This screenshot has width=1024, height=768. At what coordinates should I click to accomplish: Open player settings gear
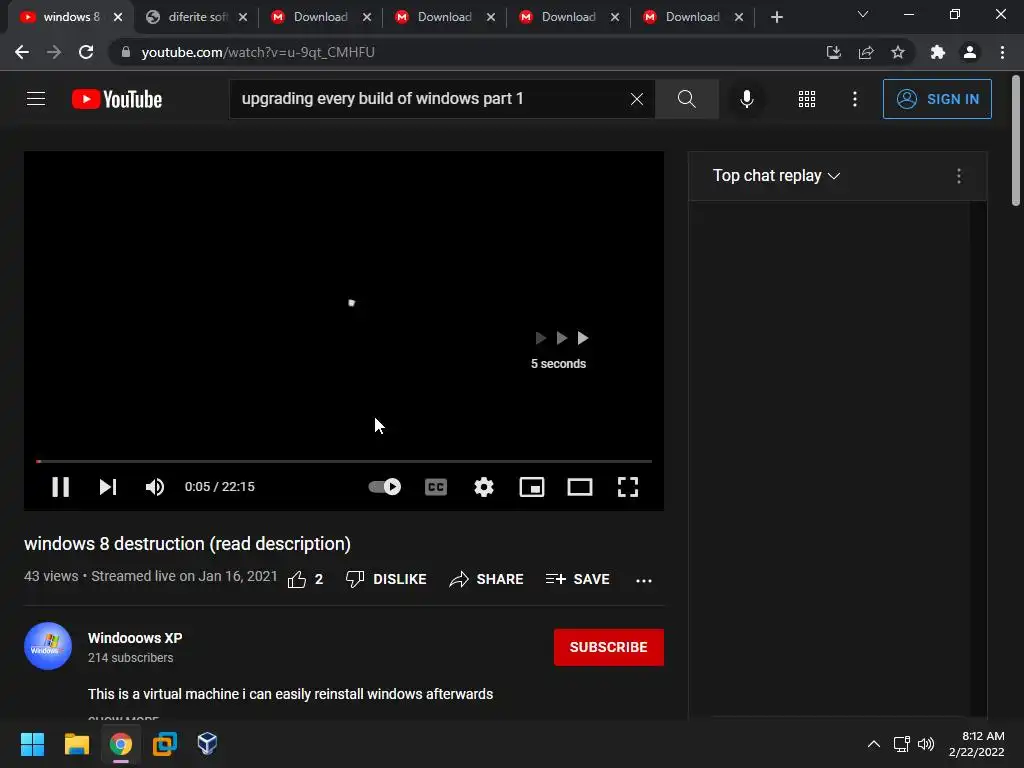tap(484, 487)
